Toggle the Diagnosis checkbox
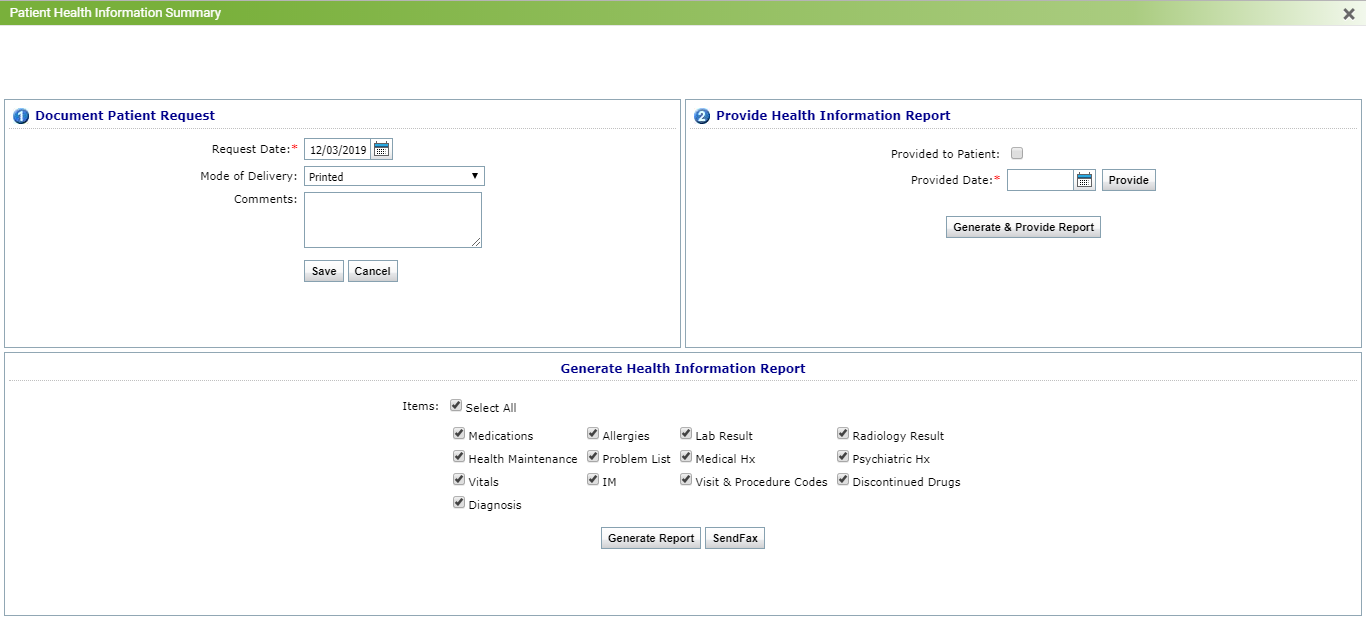 459,503
